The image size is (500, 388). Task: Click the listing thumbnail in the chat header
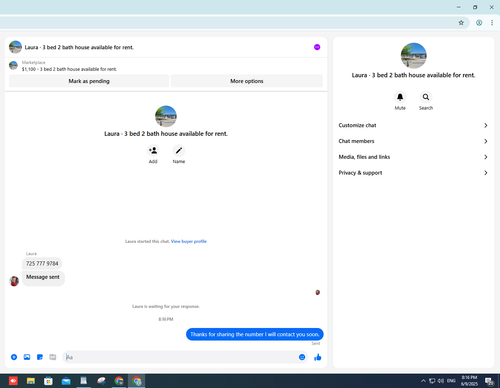click(15, 47)
